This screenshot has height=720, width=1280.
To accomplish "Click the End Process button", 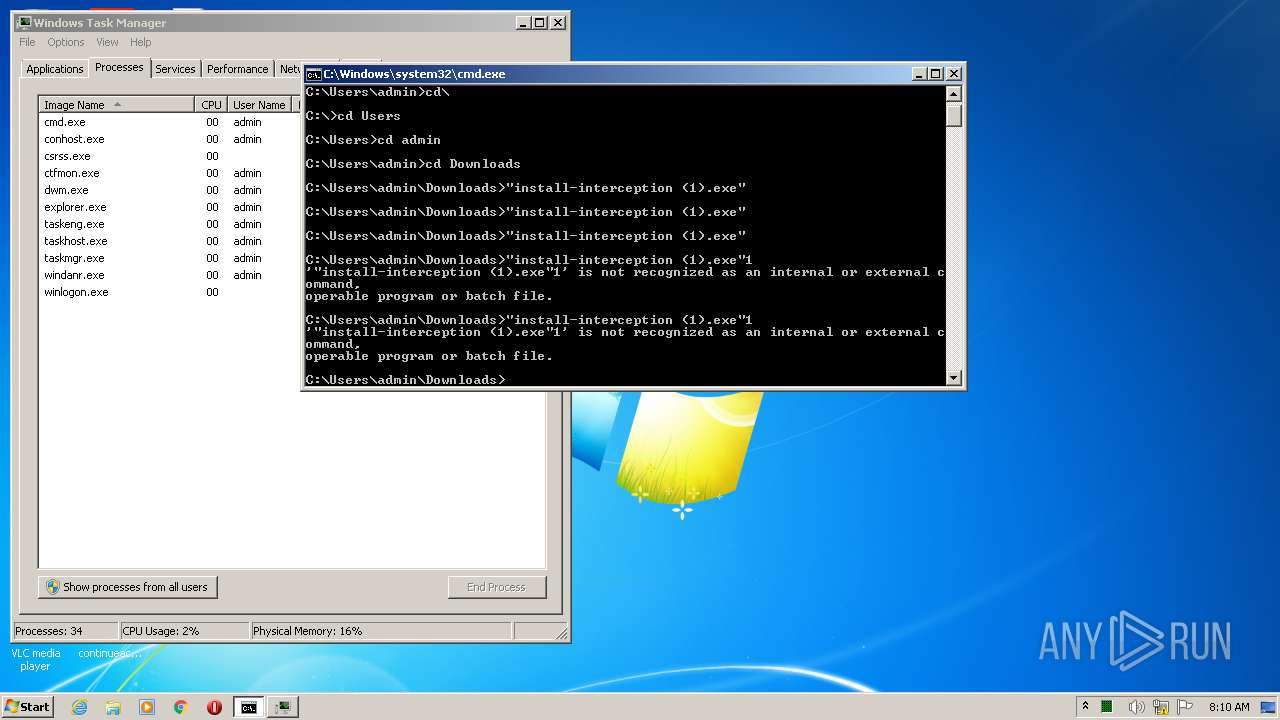I will (x=497, y=587).
